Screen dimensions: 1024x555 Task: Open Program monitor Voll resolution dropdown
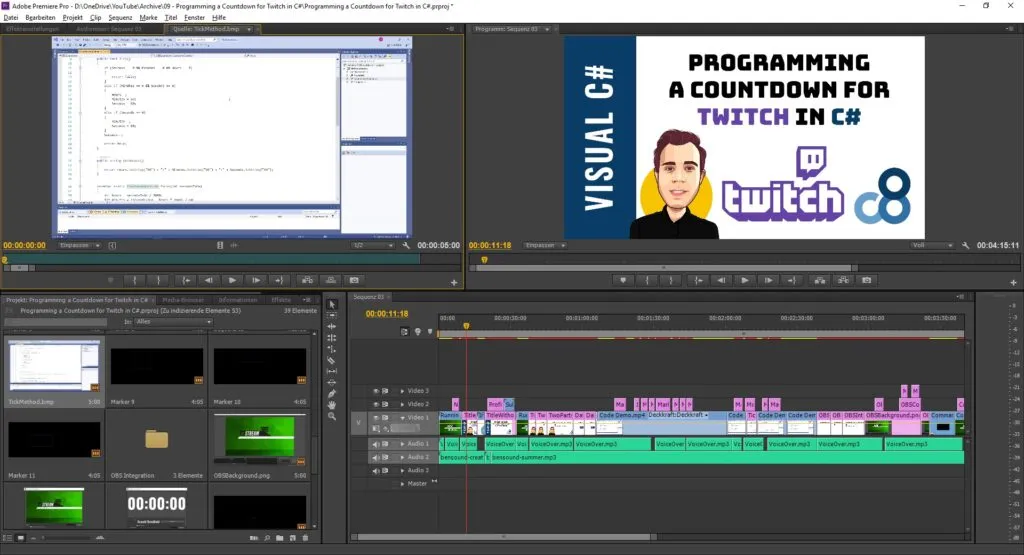click(933, 246)
